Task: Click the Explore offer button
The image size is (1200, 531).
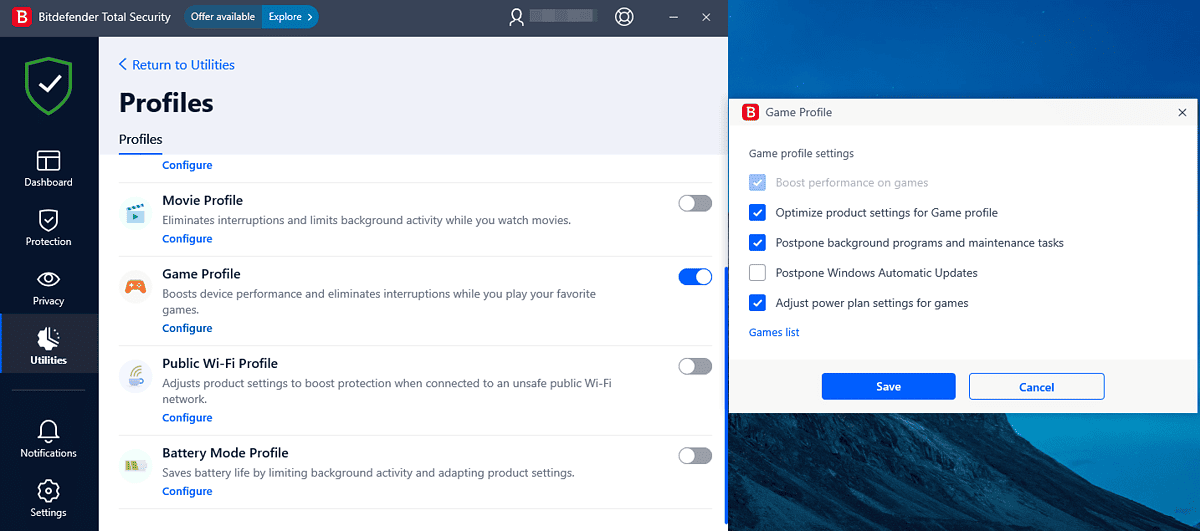Action: pos(290,17)
